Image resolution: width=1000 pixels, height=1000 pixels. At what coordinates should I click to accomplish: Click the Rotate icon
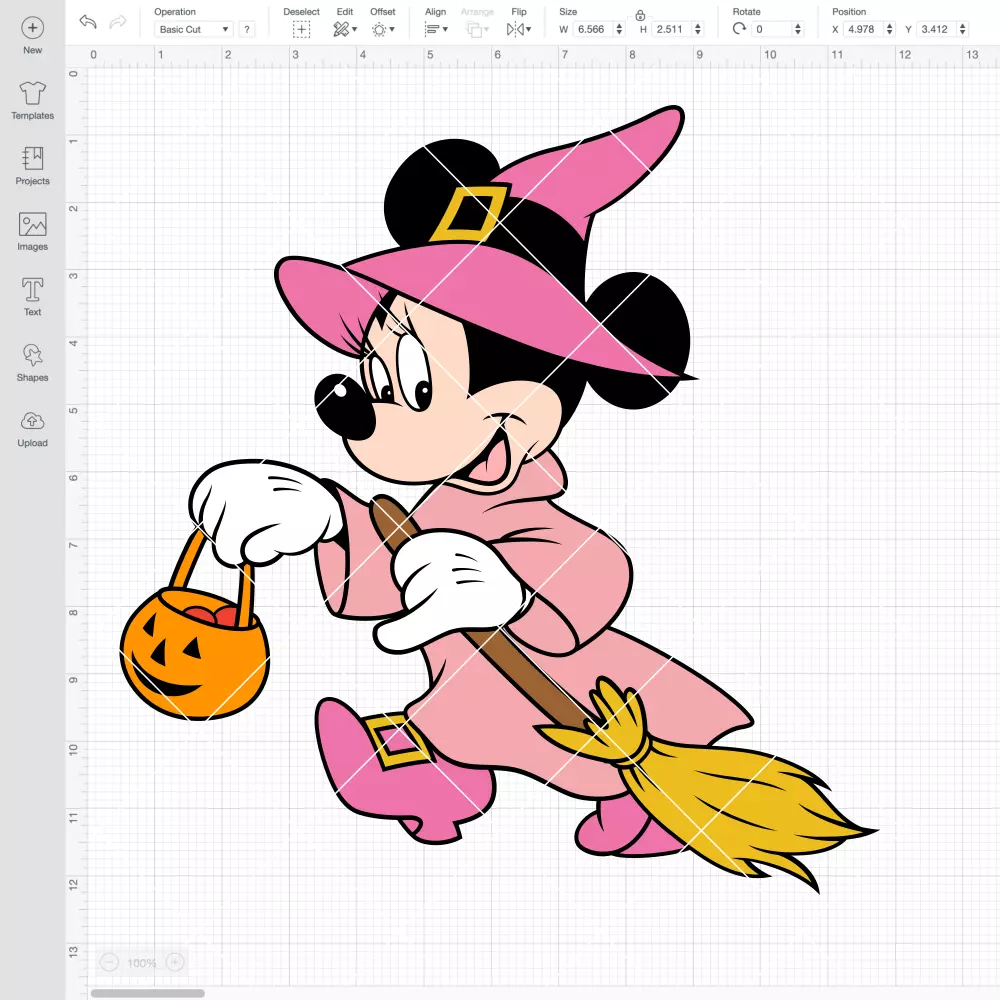tap(739, 29)
